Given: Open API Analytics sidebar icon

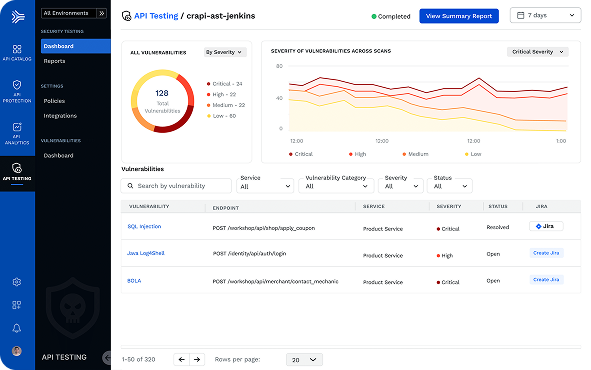Looking at the screenshot, I should pyautogui.click(x=17, y=133).
